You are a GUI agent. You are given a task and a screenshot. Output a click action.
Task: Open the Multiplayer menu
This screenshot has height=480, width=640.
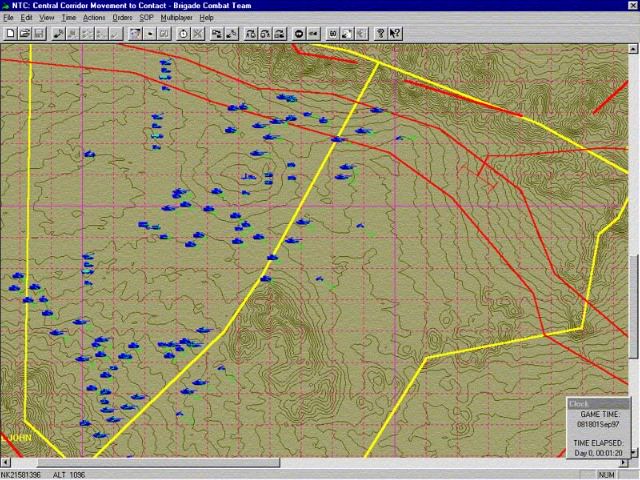177,18
